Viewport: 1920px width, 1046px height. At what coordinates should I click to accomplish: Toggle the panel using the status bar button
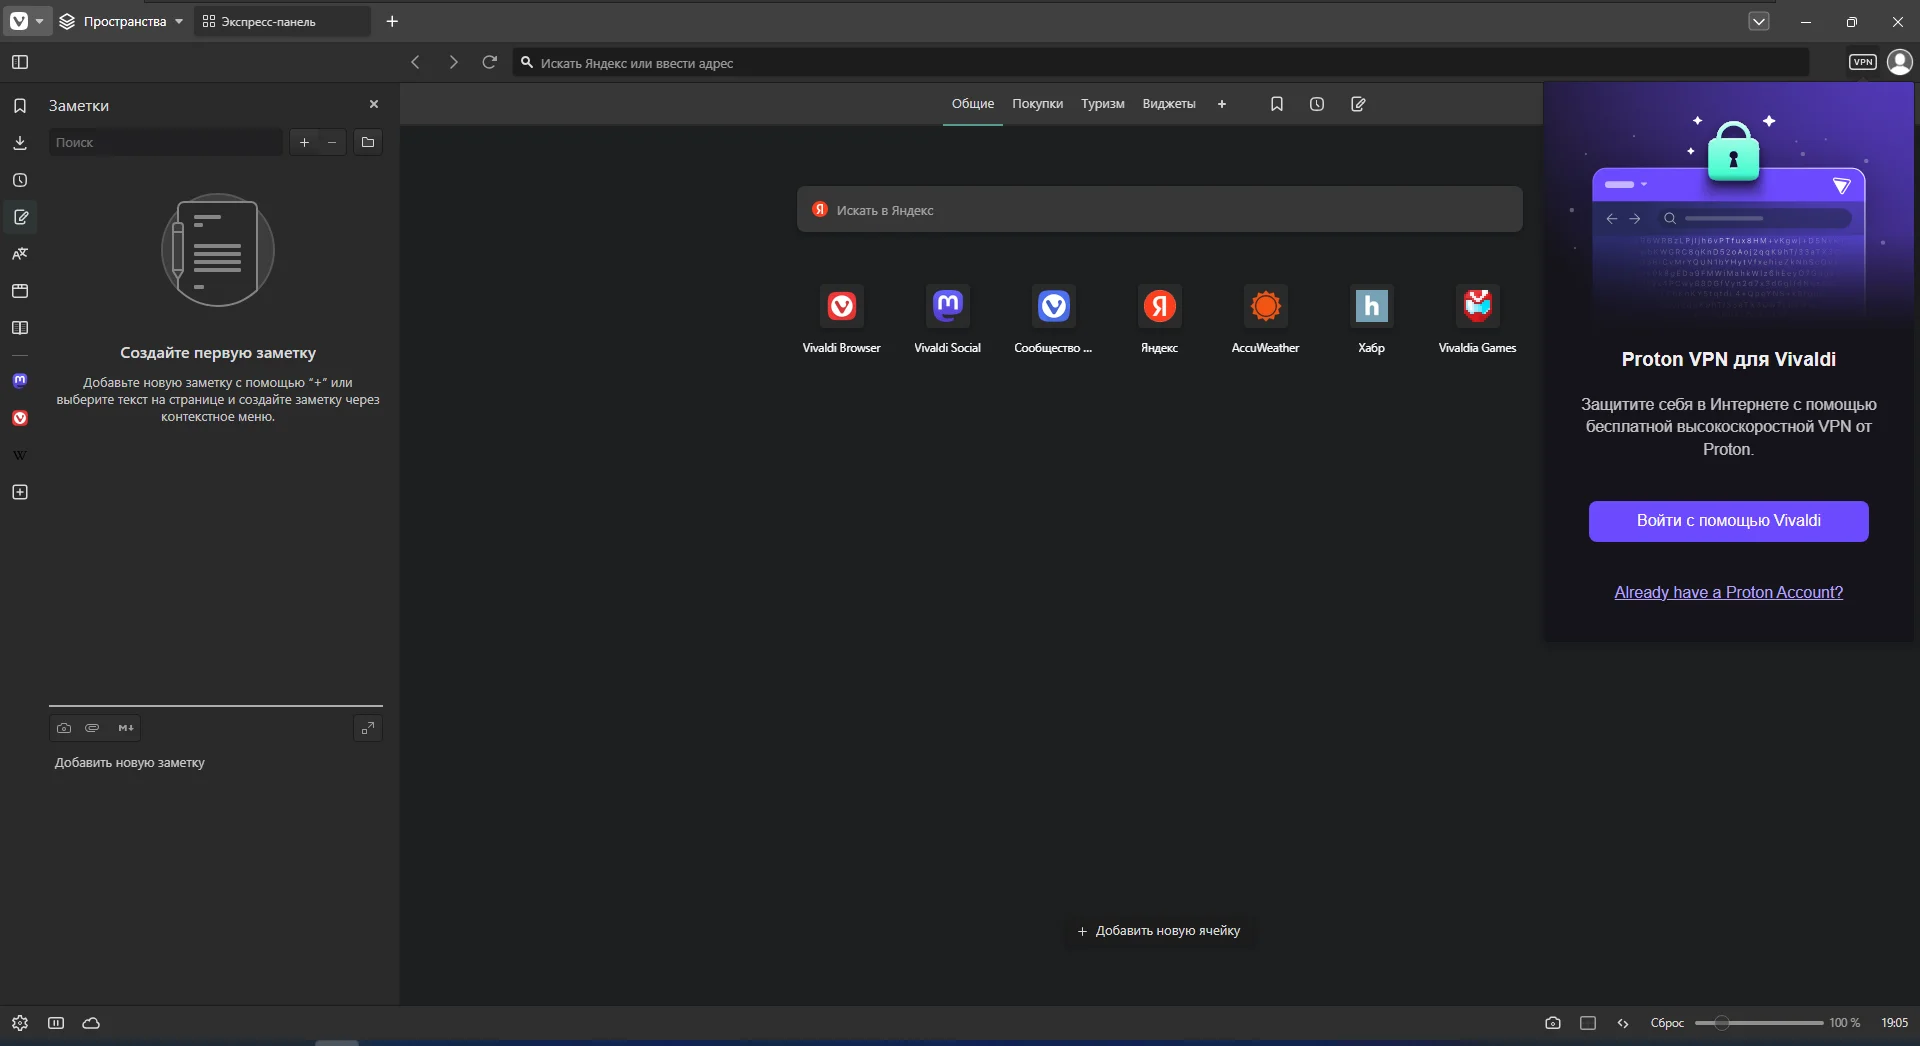[x=56, y=1023]
